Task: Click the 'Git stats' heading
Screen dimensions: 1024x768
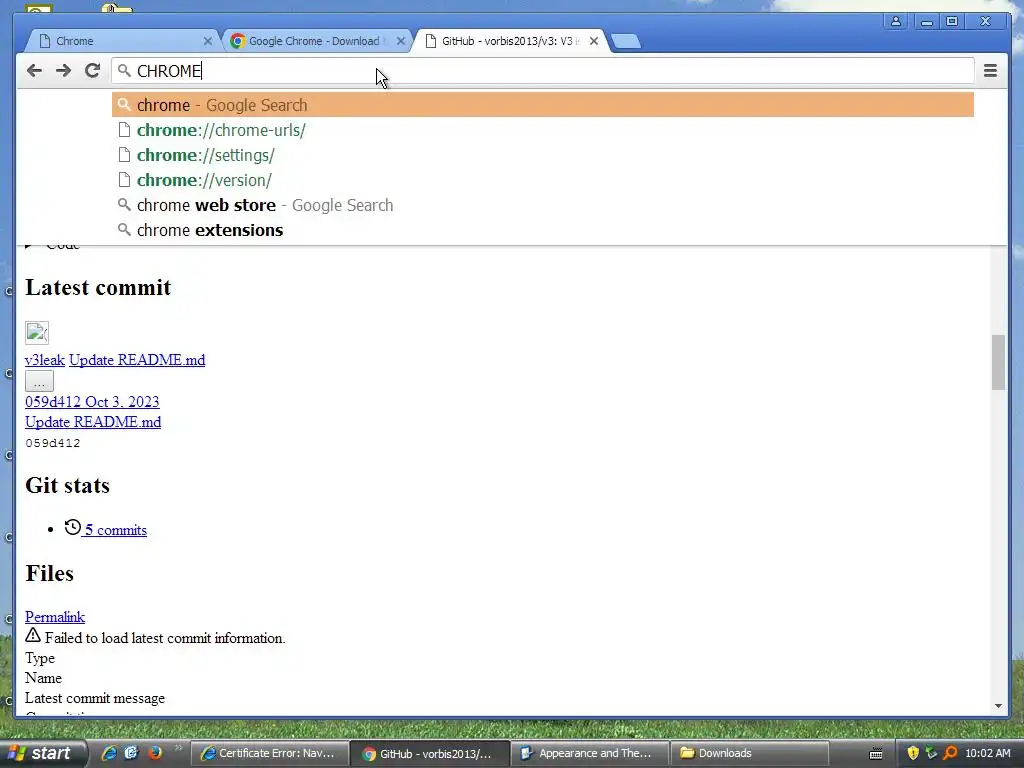Action: pos(67,485)
